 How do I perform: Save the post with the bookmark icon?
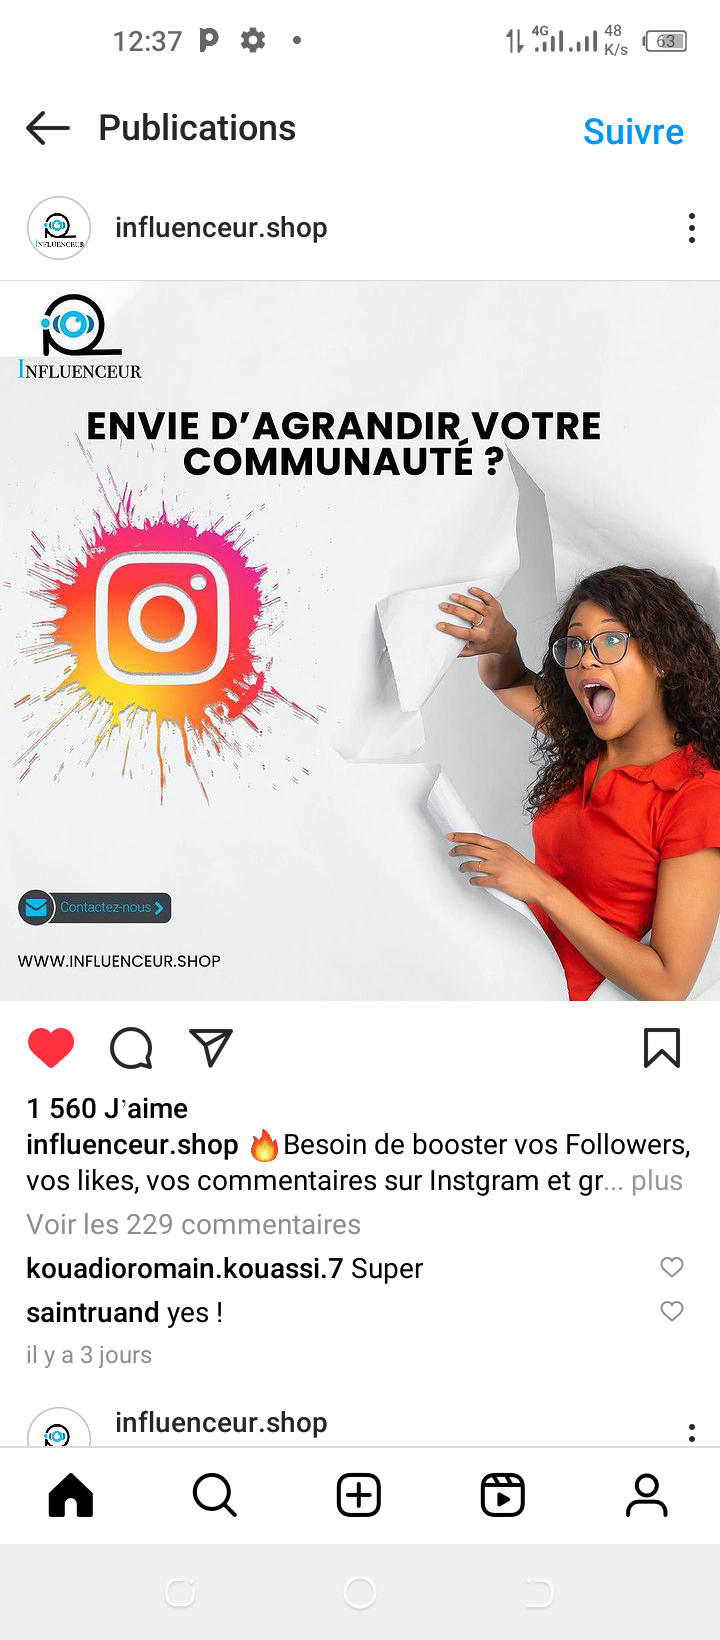click(662, 1048)
